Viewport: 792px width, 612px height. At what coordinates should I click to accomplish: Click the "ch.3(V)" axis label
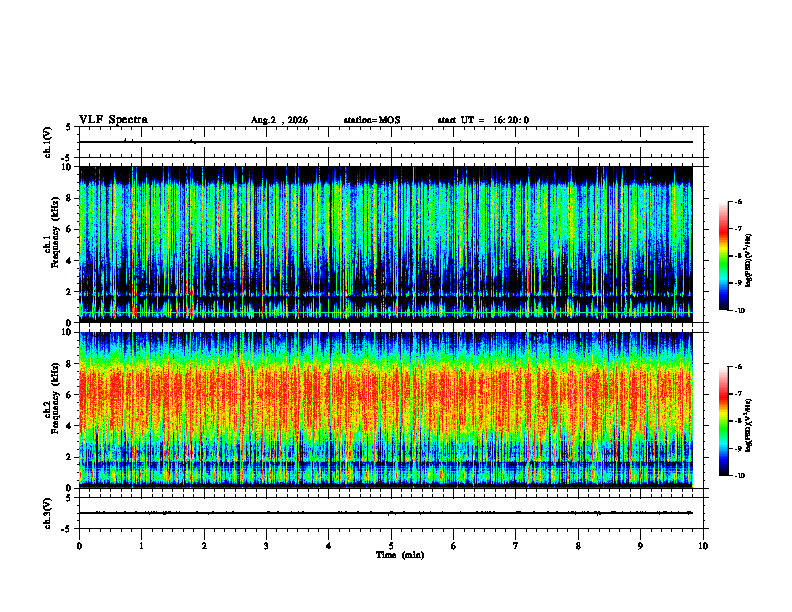[48, 514]
